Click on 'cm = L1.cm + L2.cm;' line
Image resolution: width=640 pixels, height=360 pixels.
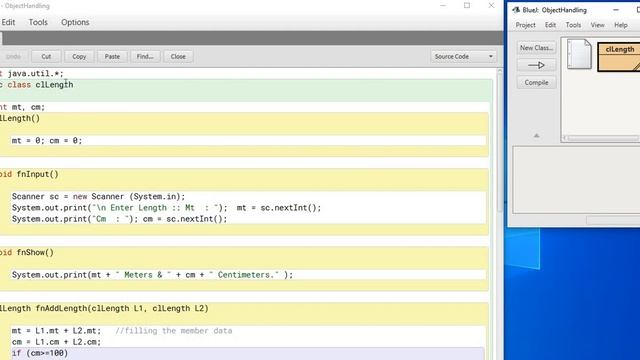tap(56, 342)
